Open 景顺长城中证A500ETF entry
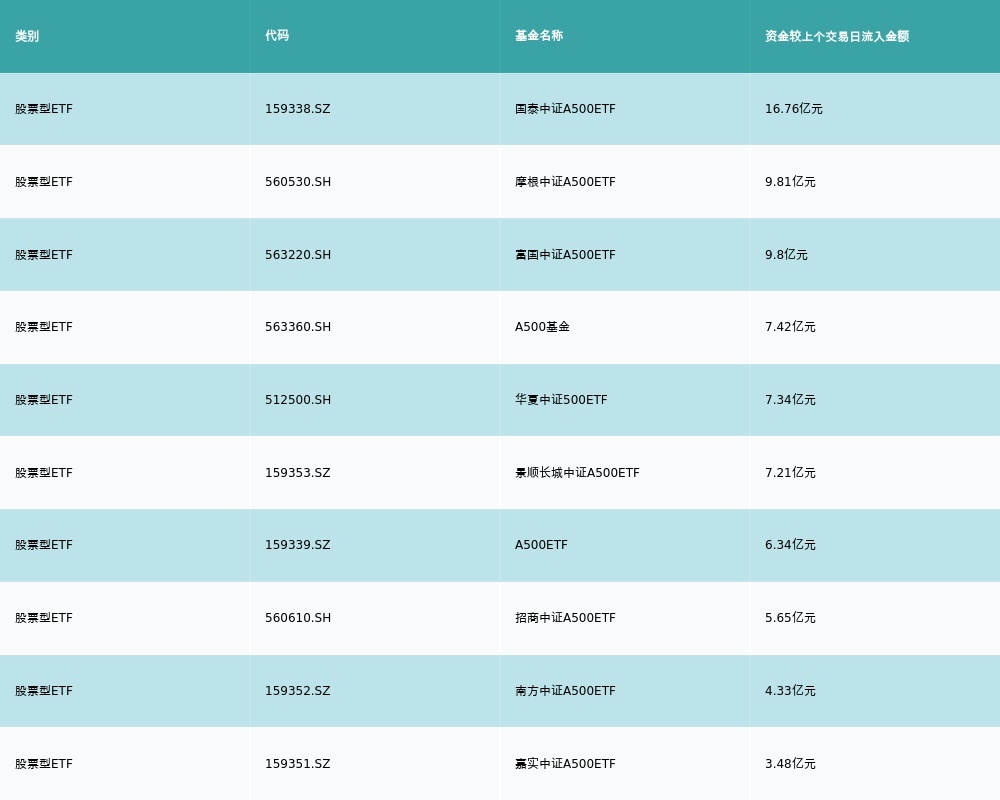1000x800 pixels. point(577,473)
